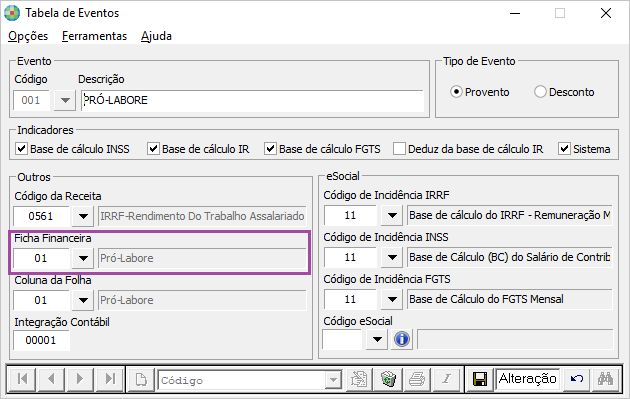
Task: Expand the Ficha Financeira dropdown
Action: (83, 258)
